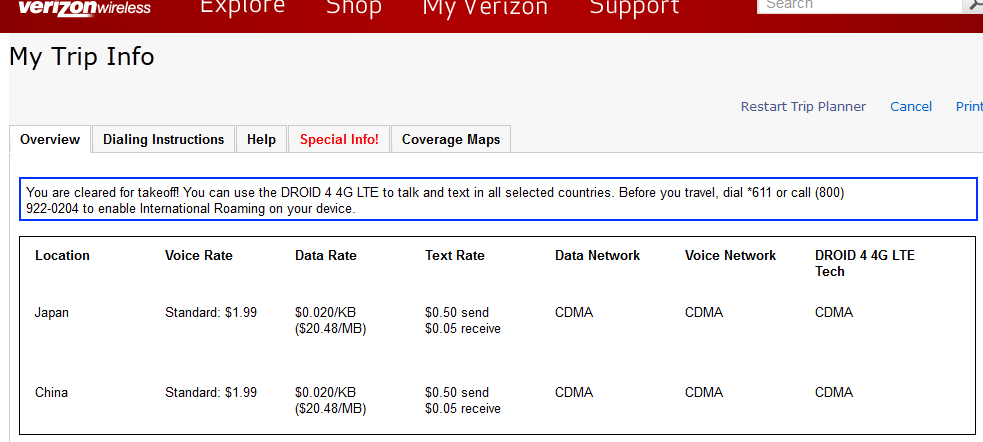The width and height of the screenshot is (983, 442).
Task: Click the Print link
Action: pyautogui.click(x=969, y=107)
